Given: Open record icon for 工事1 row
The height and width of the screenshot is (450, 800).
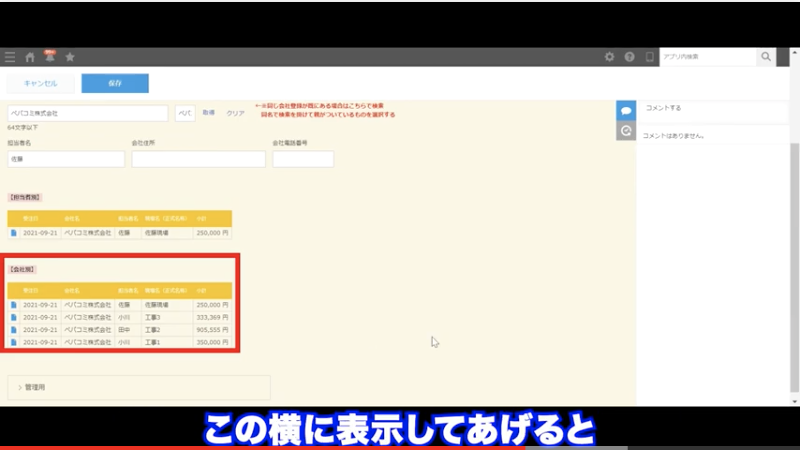Looking at the screenshot, I should tap(14, 342).
